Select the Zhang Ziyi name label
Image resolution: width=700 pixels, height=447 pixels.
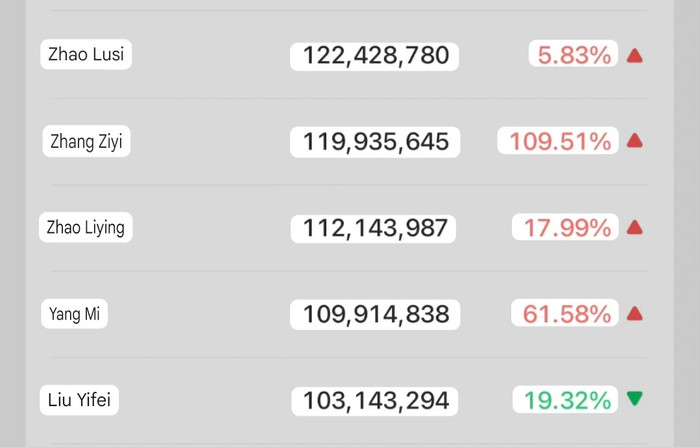[86, 141]
